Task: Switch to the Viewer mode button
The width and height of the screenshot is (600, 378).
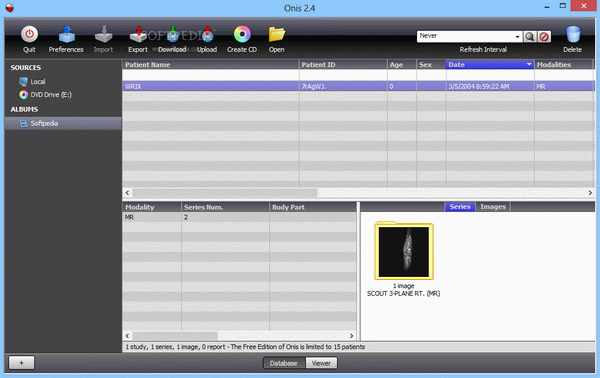Action: click(321, 363)
